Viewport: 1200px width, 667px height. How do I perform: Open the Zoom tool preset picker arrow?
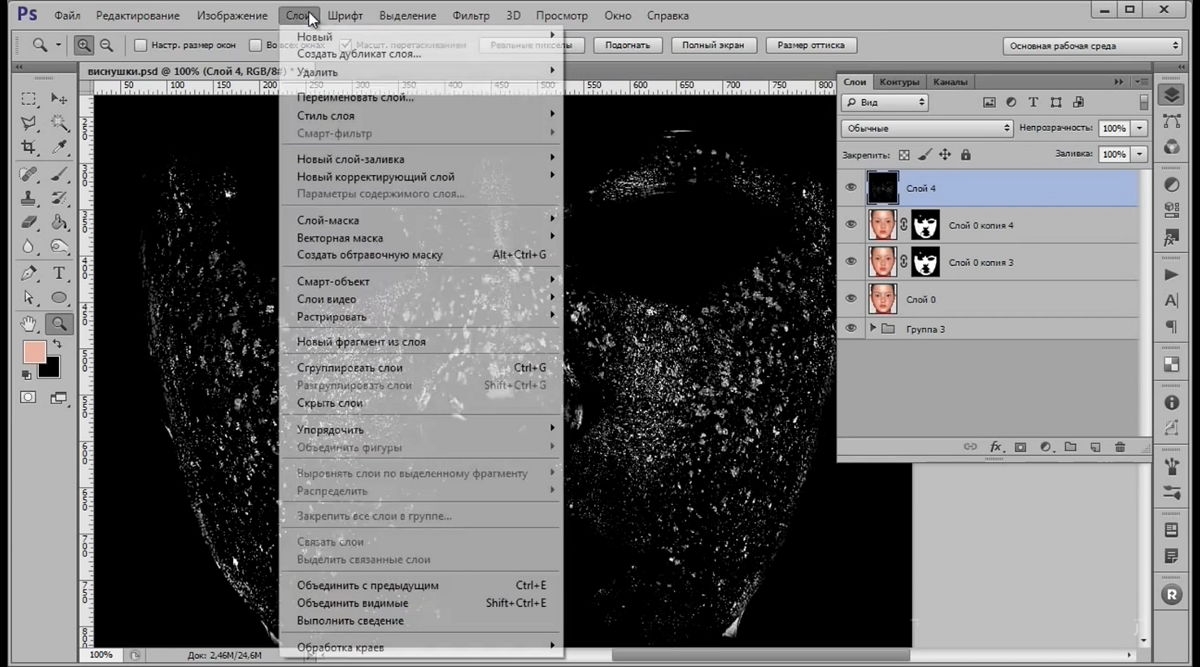pos(58,45)
